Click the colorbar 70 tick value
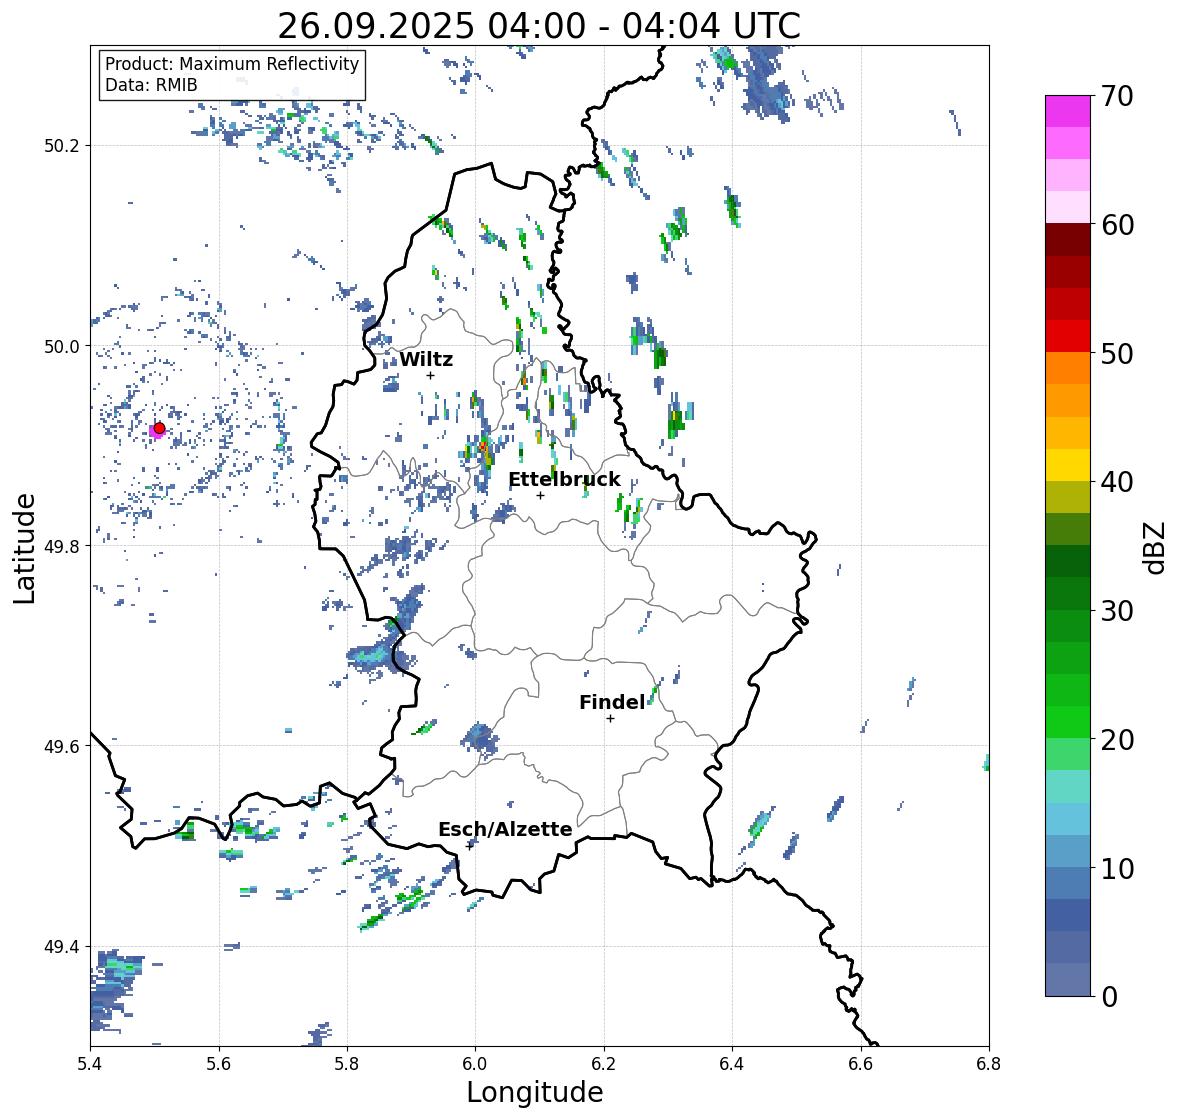The width and height of the screenshot is (1179, 1117). tap(1116, 96)
